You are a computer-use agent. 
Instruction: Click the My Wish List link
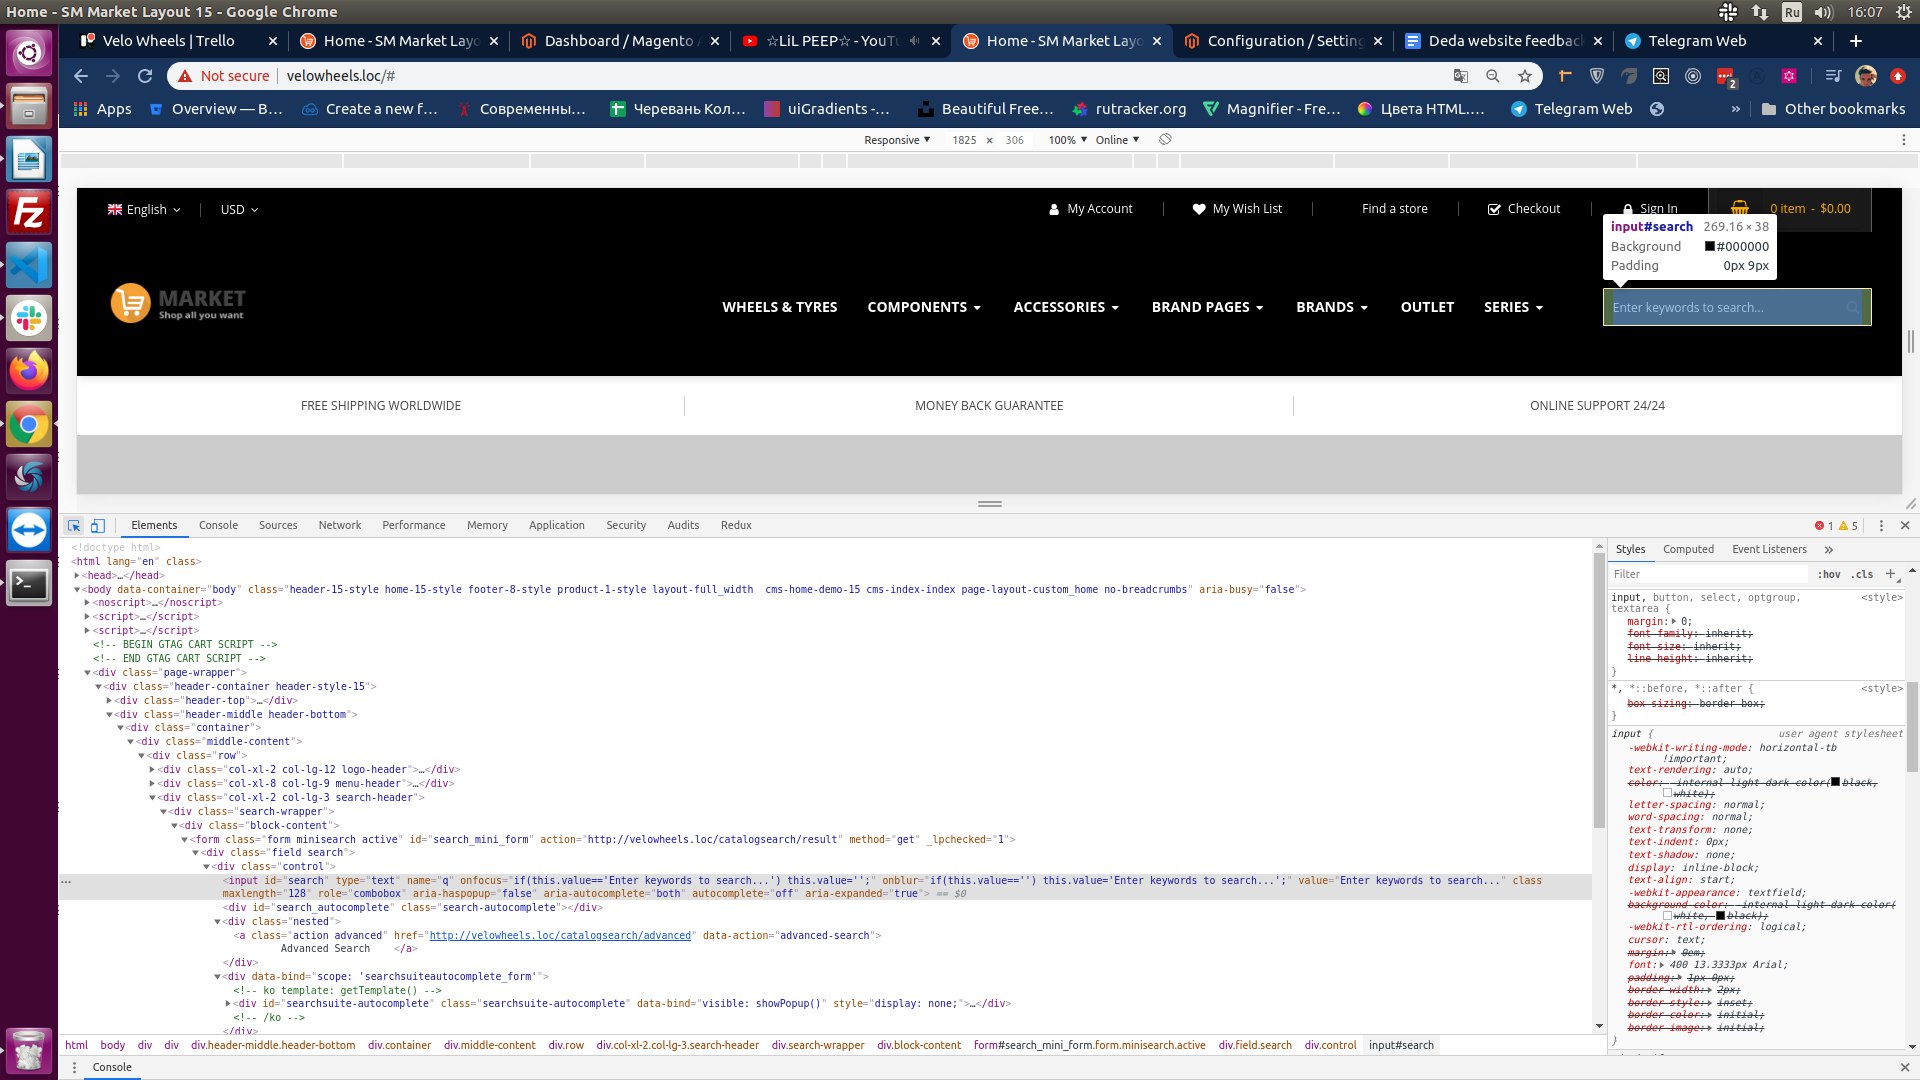[x=1237, y=209]
